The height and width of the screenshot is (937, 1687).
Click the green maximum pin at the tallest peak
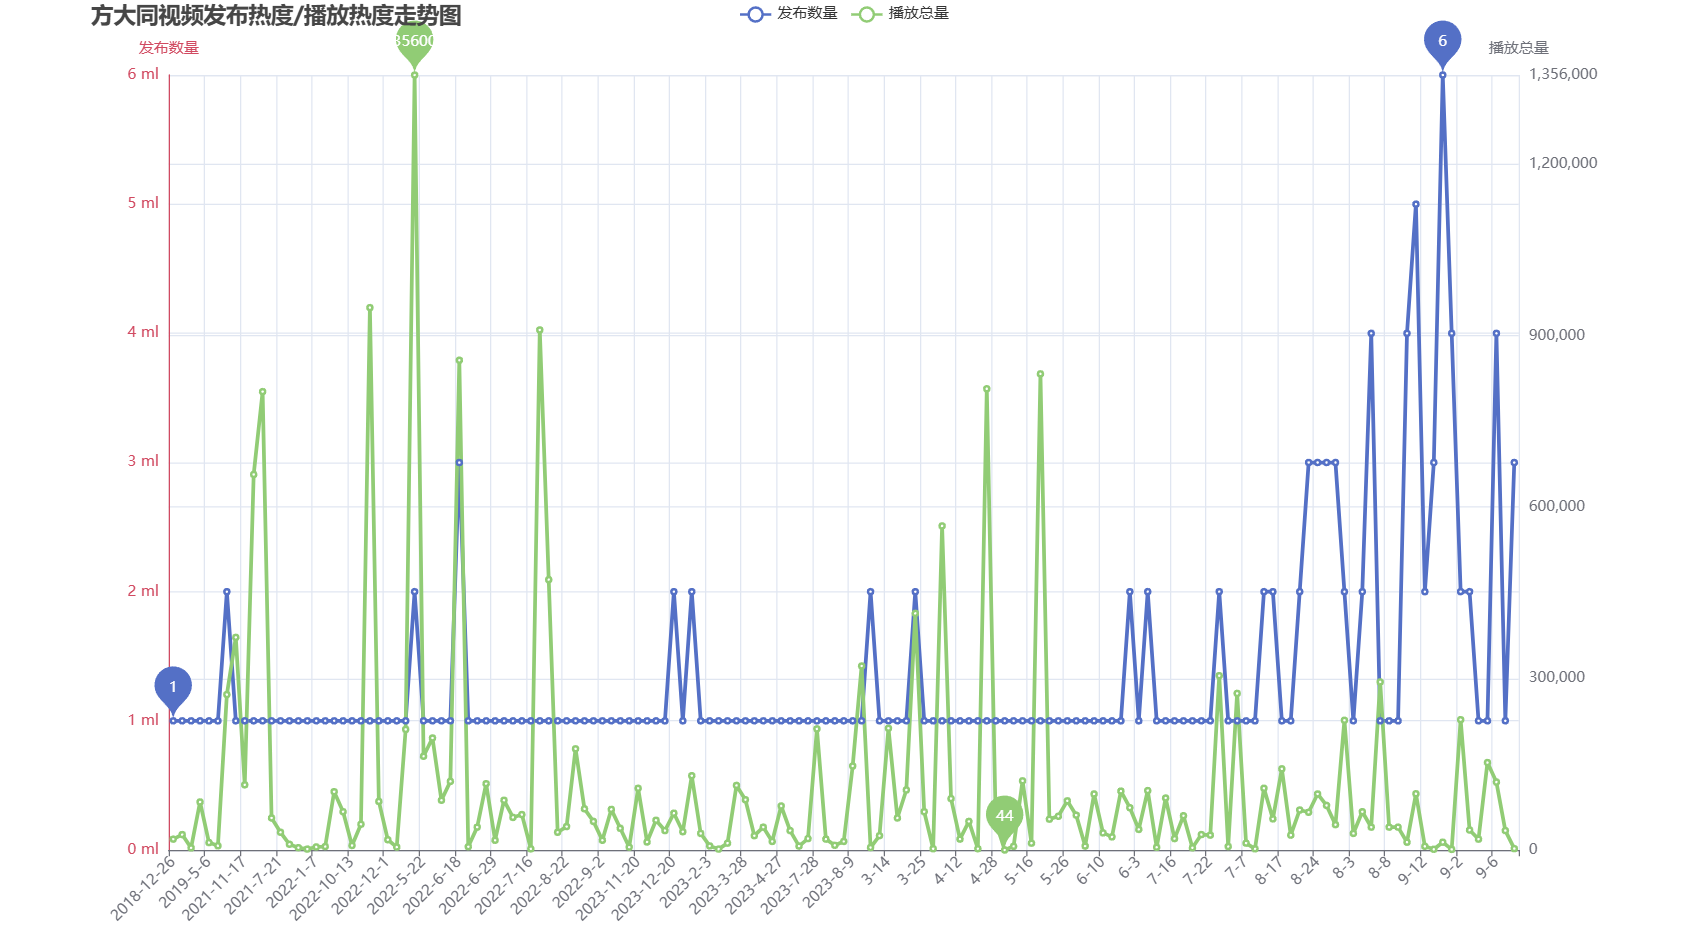click(414, 42)
